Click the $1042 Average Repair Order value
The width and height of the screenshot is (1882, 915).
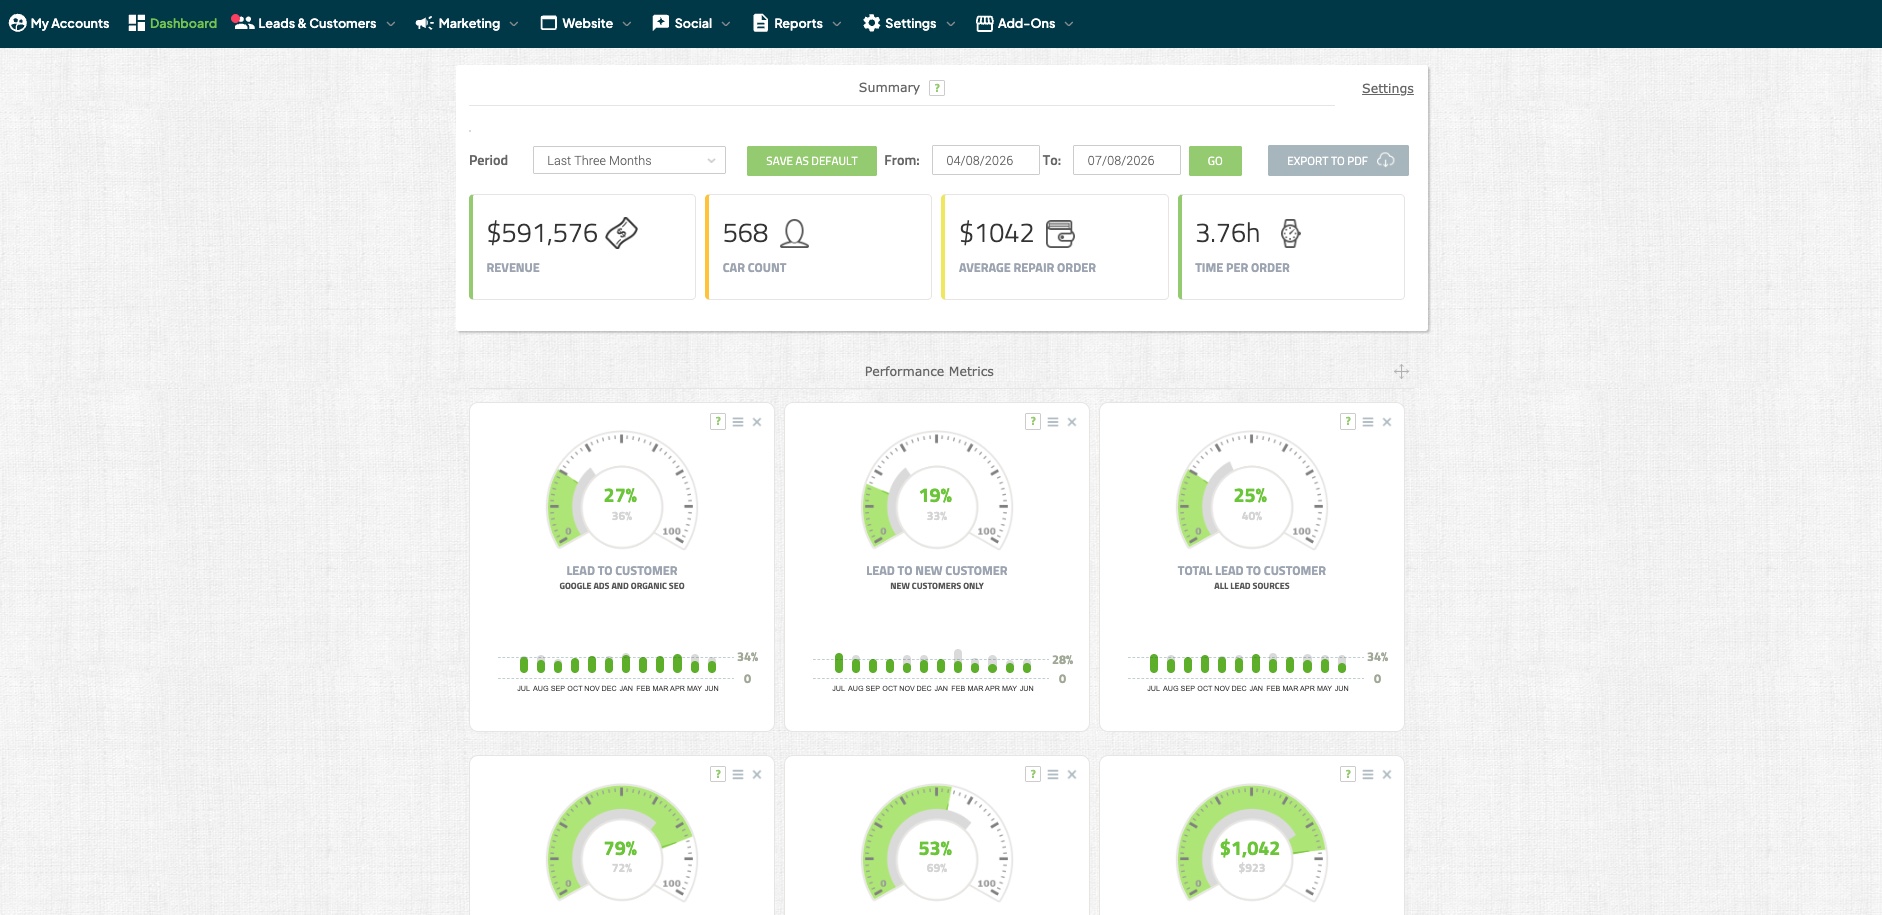coord(996,233)
